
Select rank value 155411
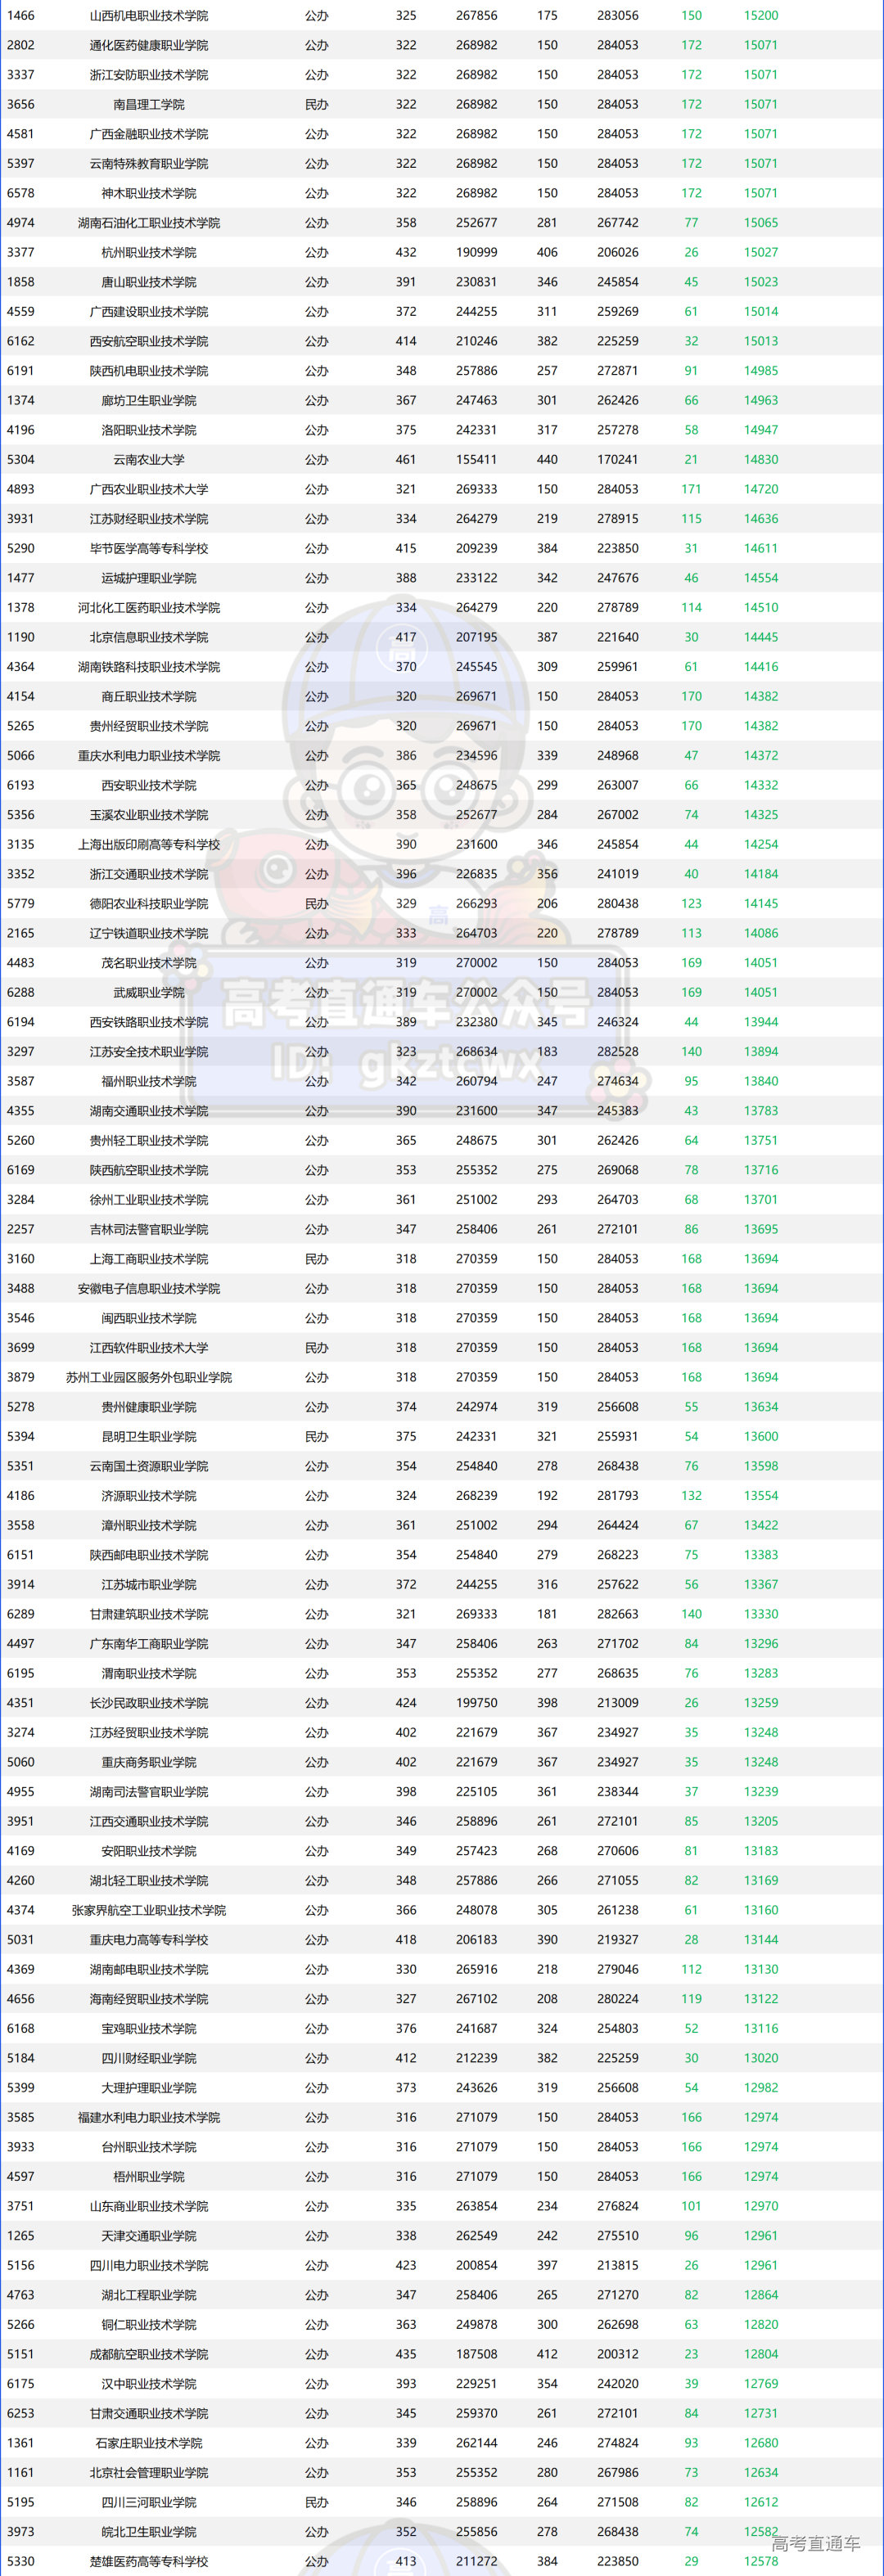[x=476, y=460]
